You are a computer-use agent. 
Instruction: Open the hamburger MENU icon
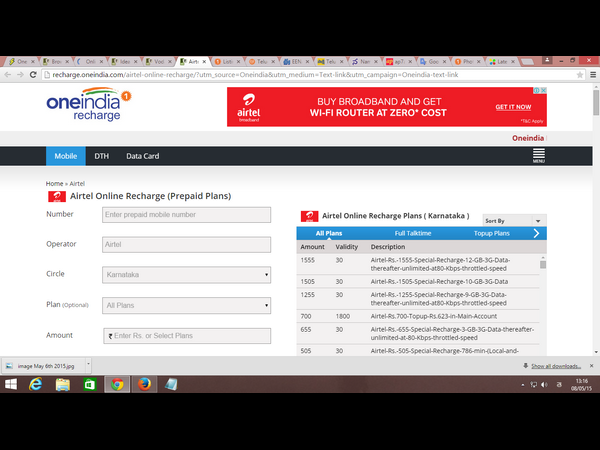point(538,156)
